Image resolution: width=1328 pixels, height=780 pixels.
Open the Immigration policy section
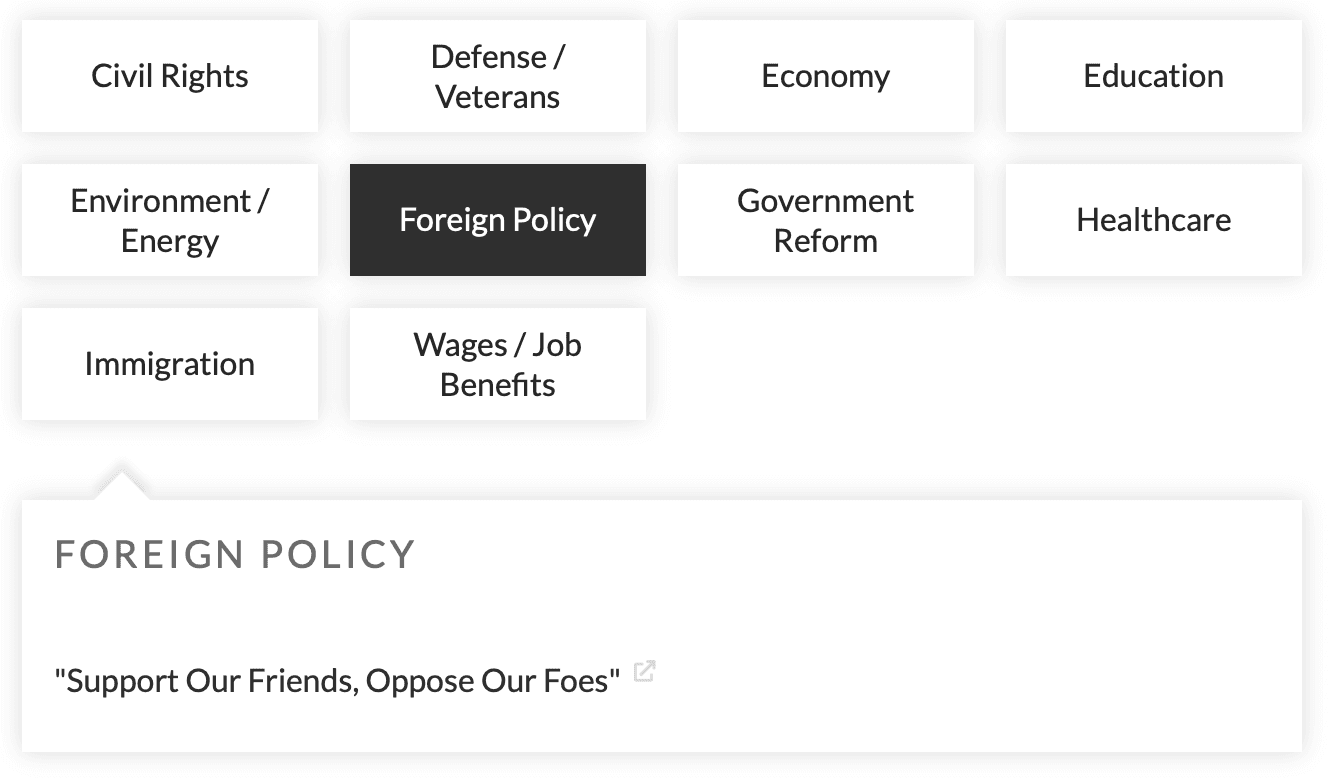(169, 364)
